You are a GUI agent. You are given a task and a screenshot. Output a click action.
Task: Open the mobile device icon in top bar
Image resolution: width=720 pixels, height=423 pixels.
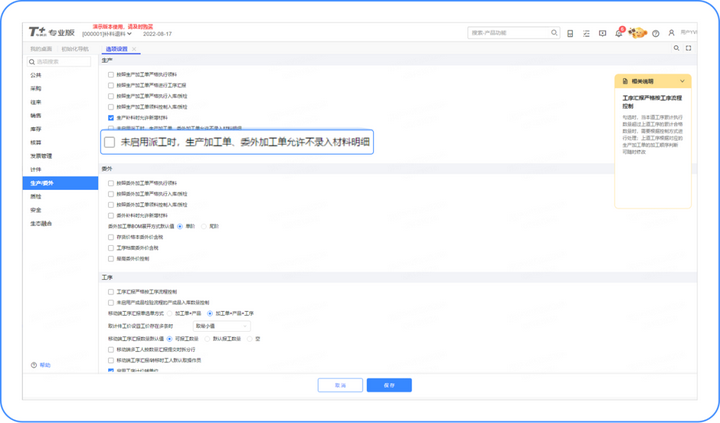point(570,34)
